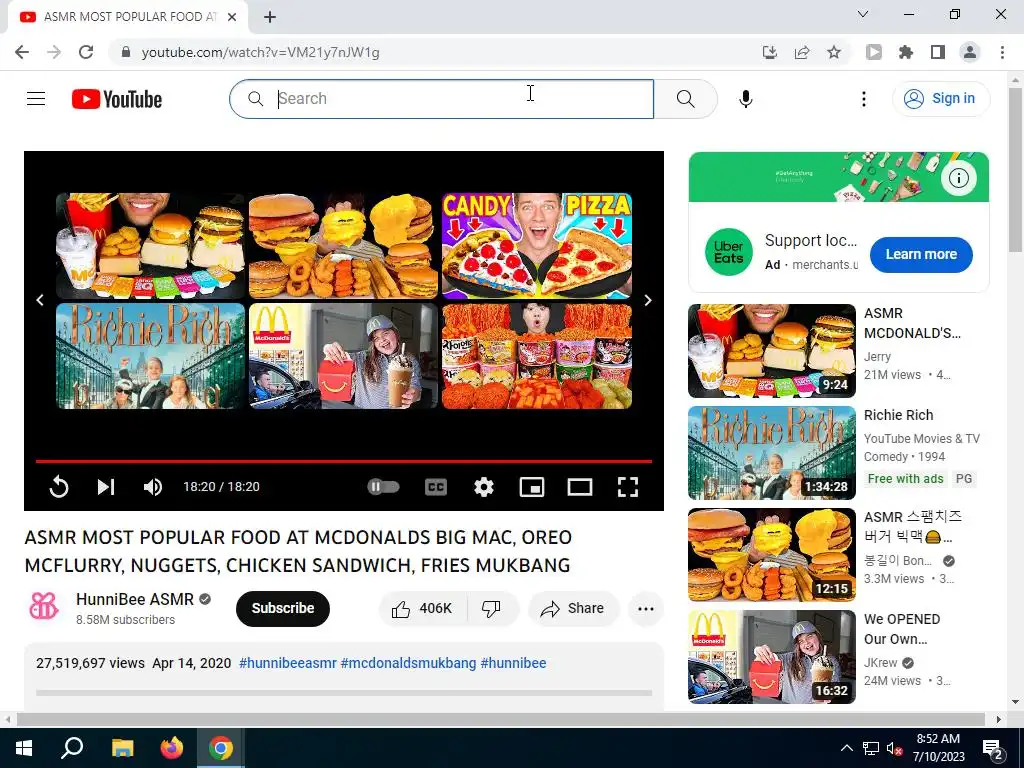
Task: Skip to next video in player
Action: [x=106, y=487]
